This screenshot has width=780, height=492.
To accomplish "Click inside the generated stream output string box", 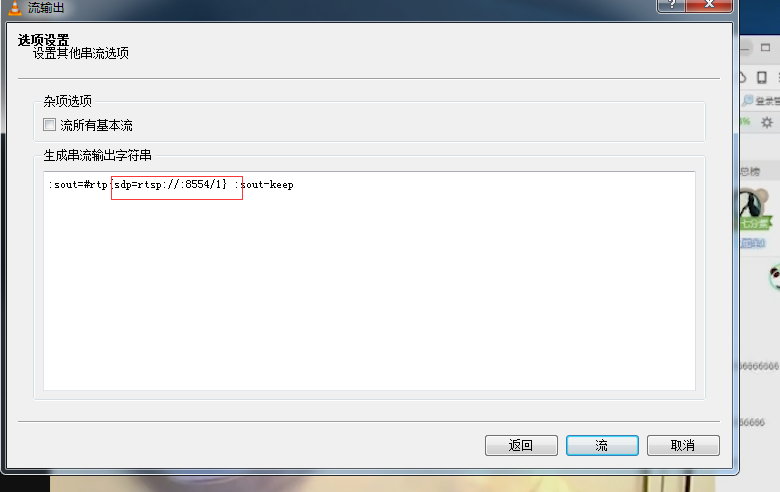I will 369,281.
